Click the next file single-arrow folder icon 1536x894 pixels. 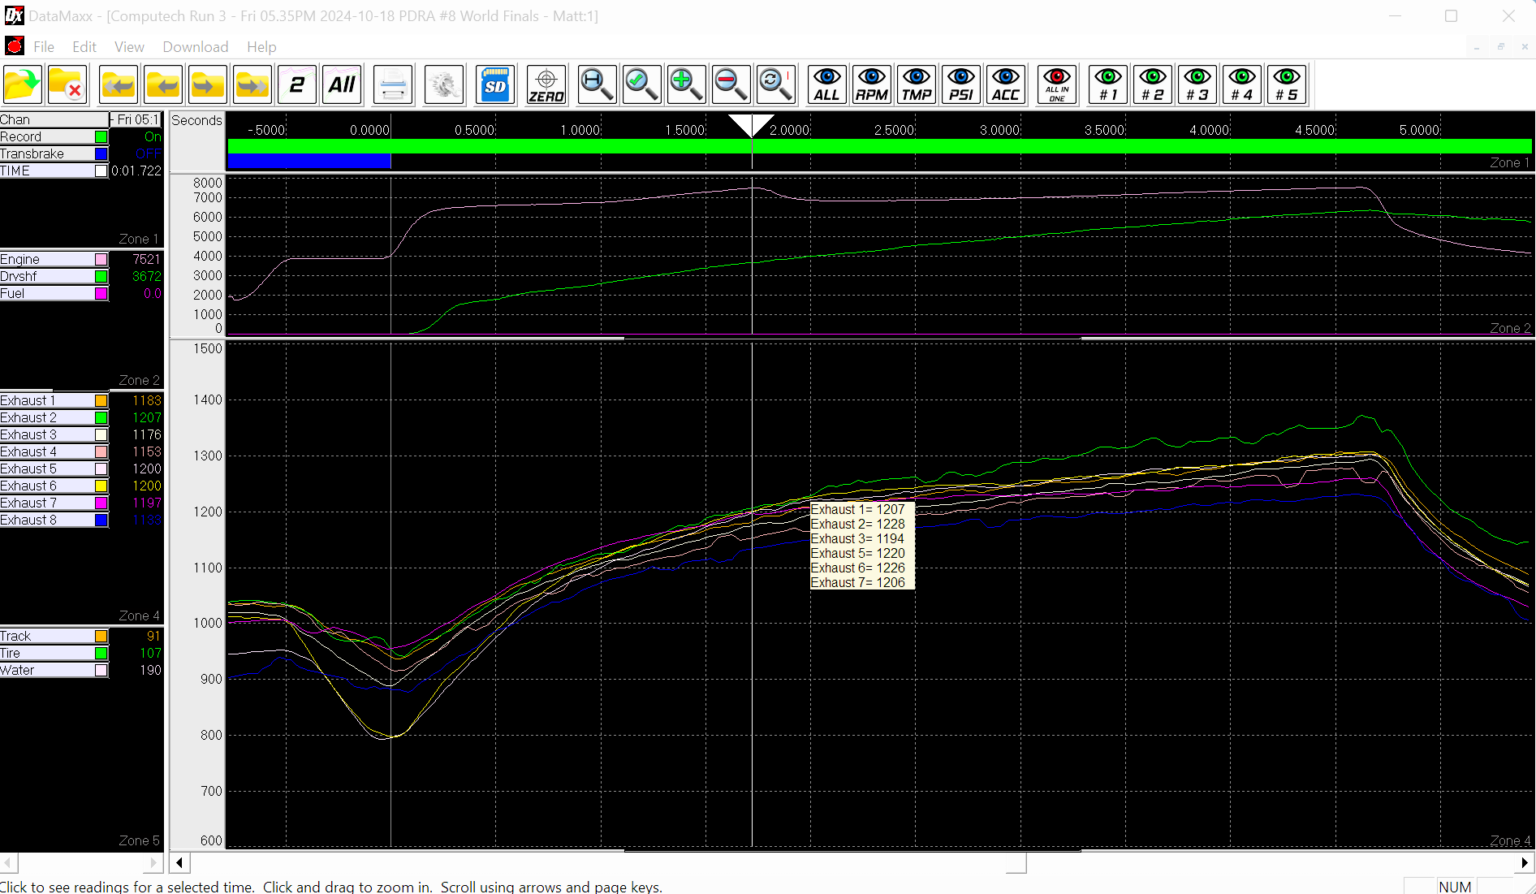[x=207, y=85]
